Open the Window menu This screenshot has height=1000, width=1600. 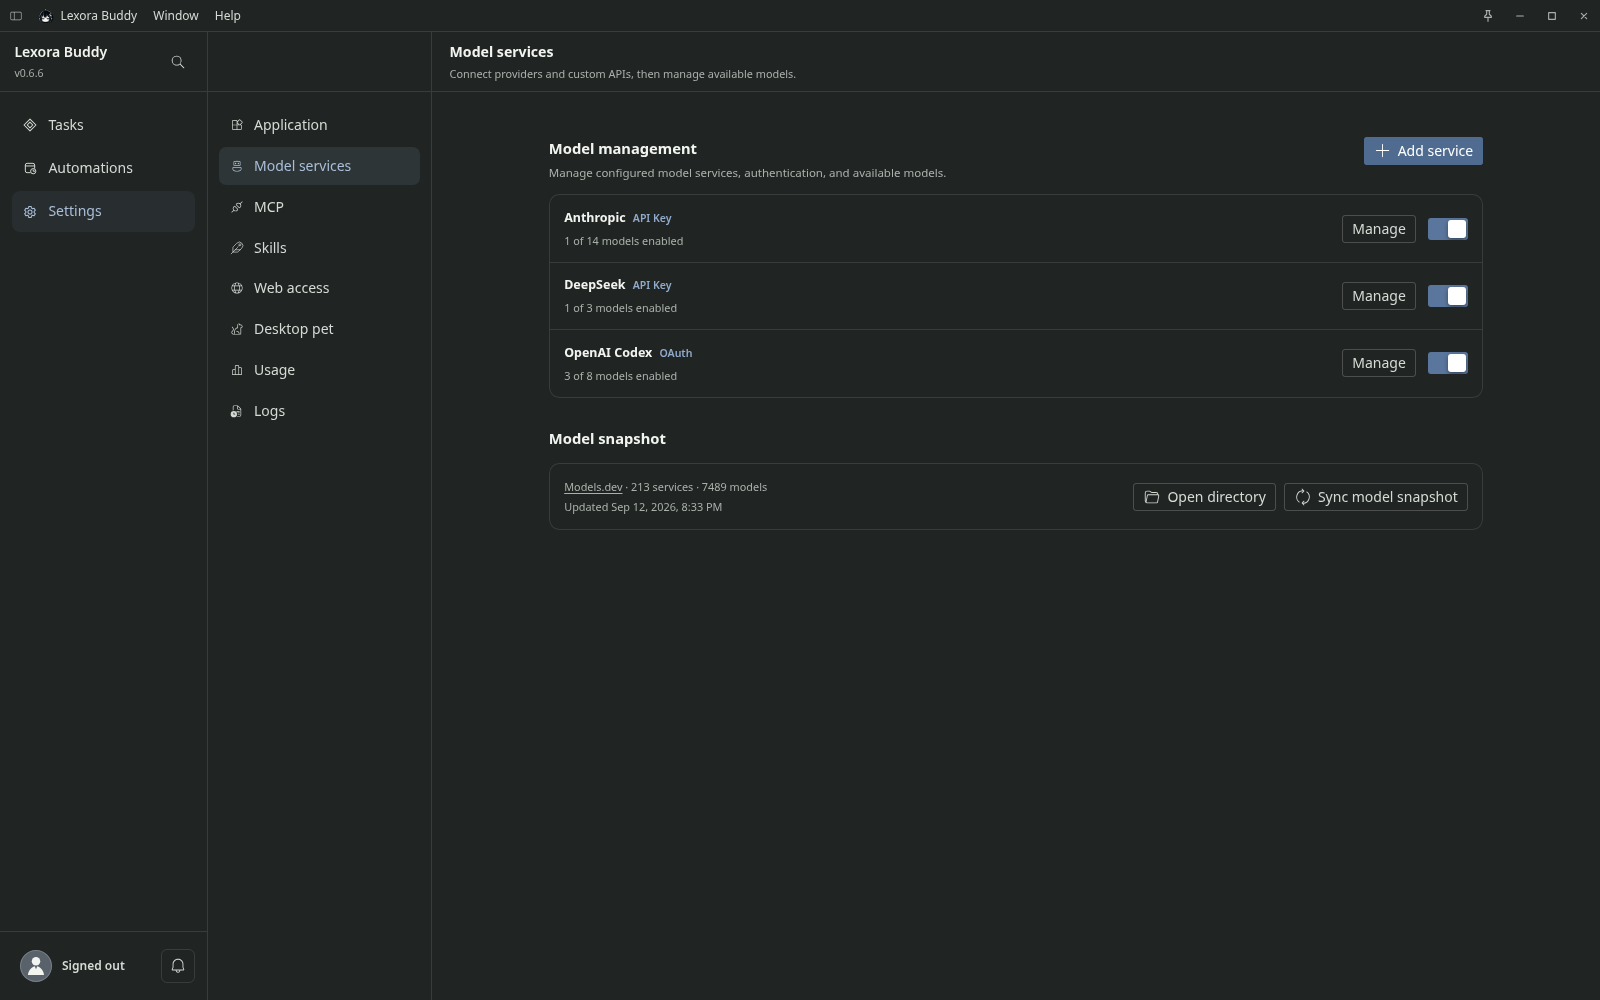pyautogui.click(x=176, y=16)
